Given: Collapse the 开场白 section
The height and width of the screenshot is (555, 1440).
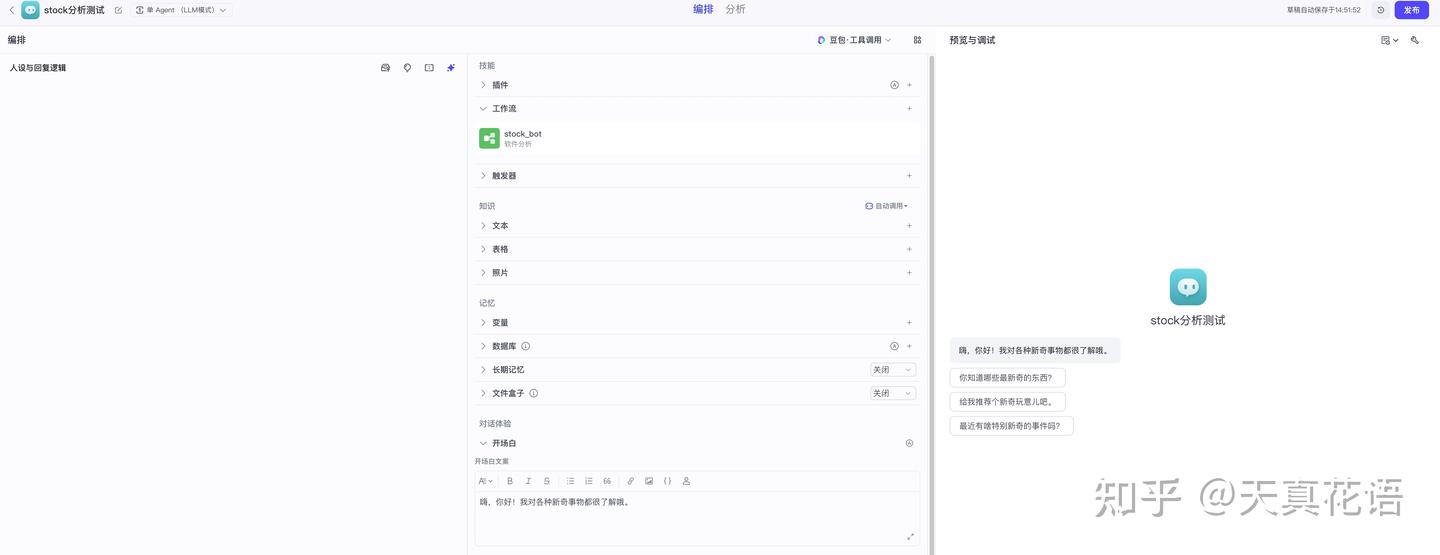Looking at the screenshot, I should tap(484, 443).
